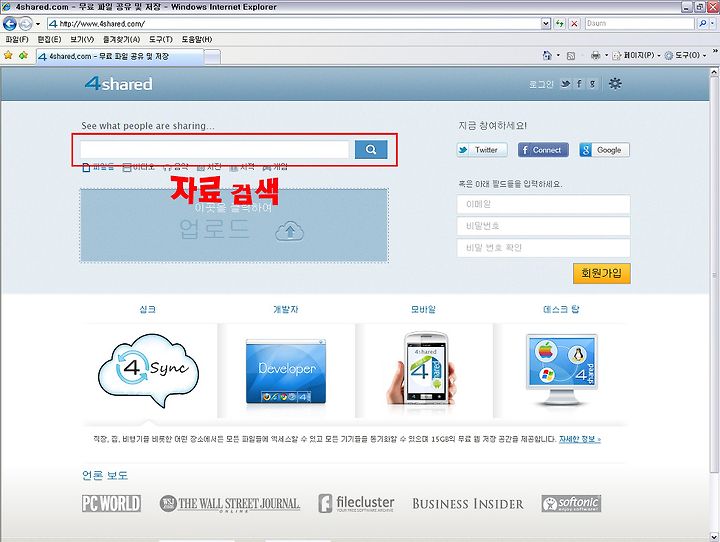This screenshot has width=720, height=542.
Task: Click the Add to Favorites star-plus icon
Action: pos(23,56)
